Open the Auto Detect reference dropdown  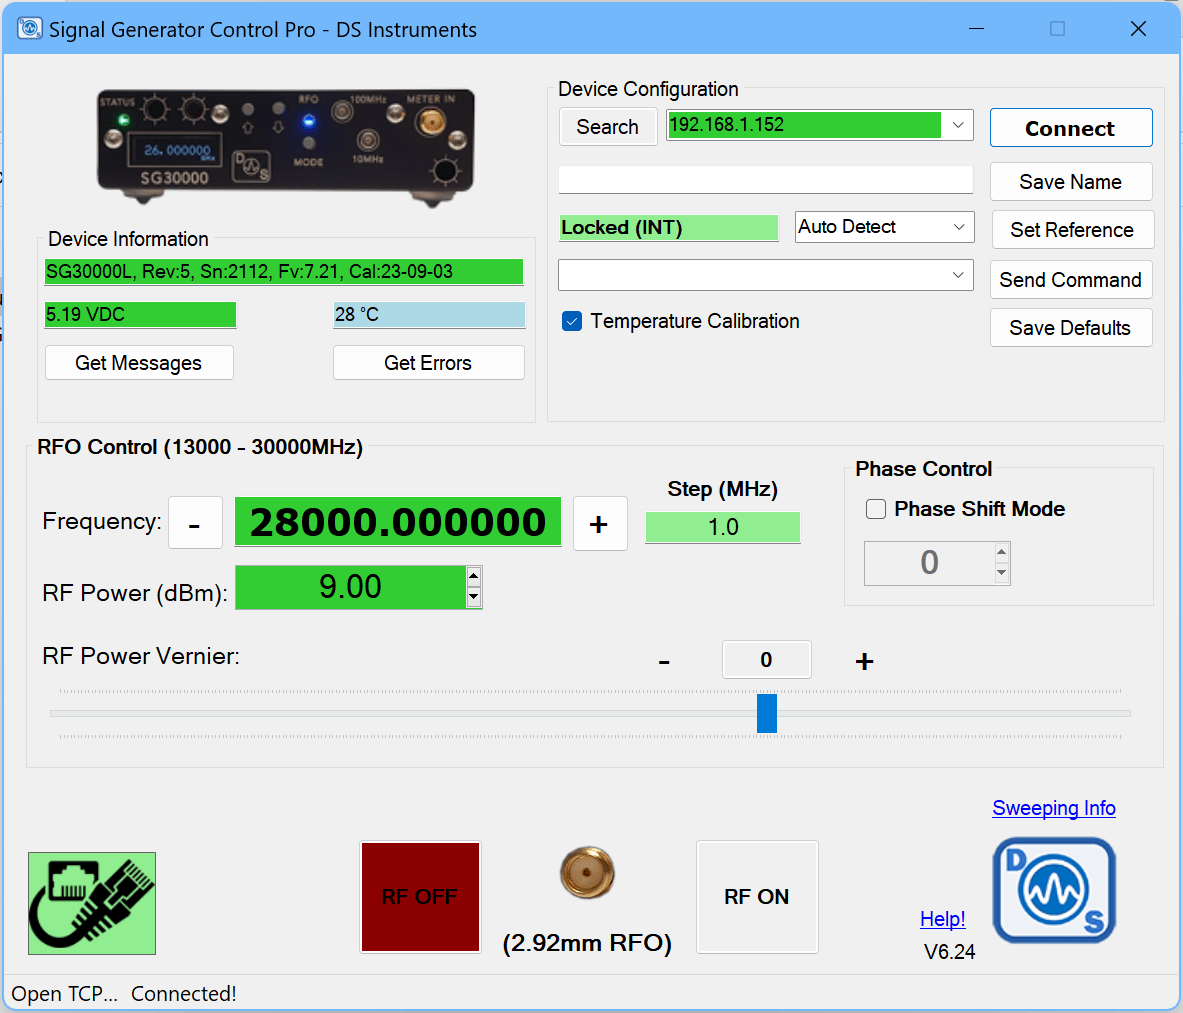(958, 227)
